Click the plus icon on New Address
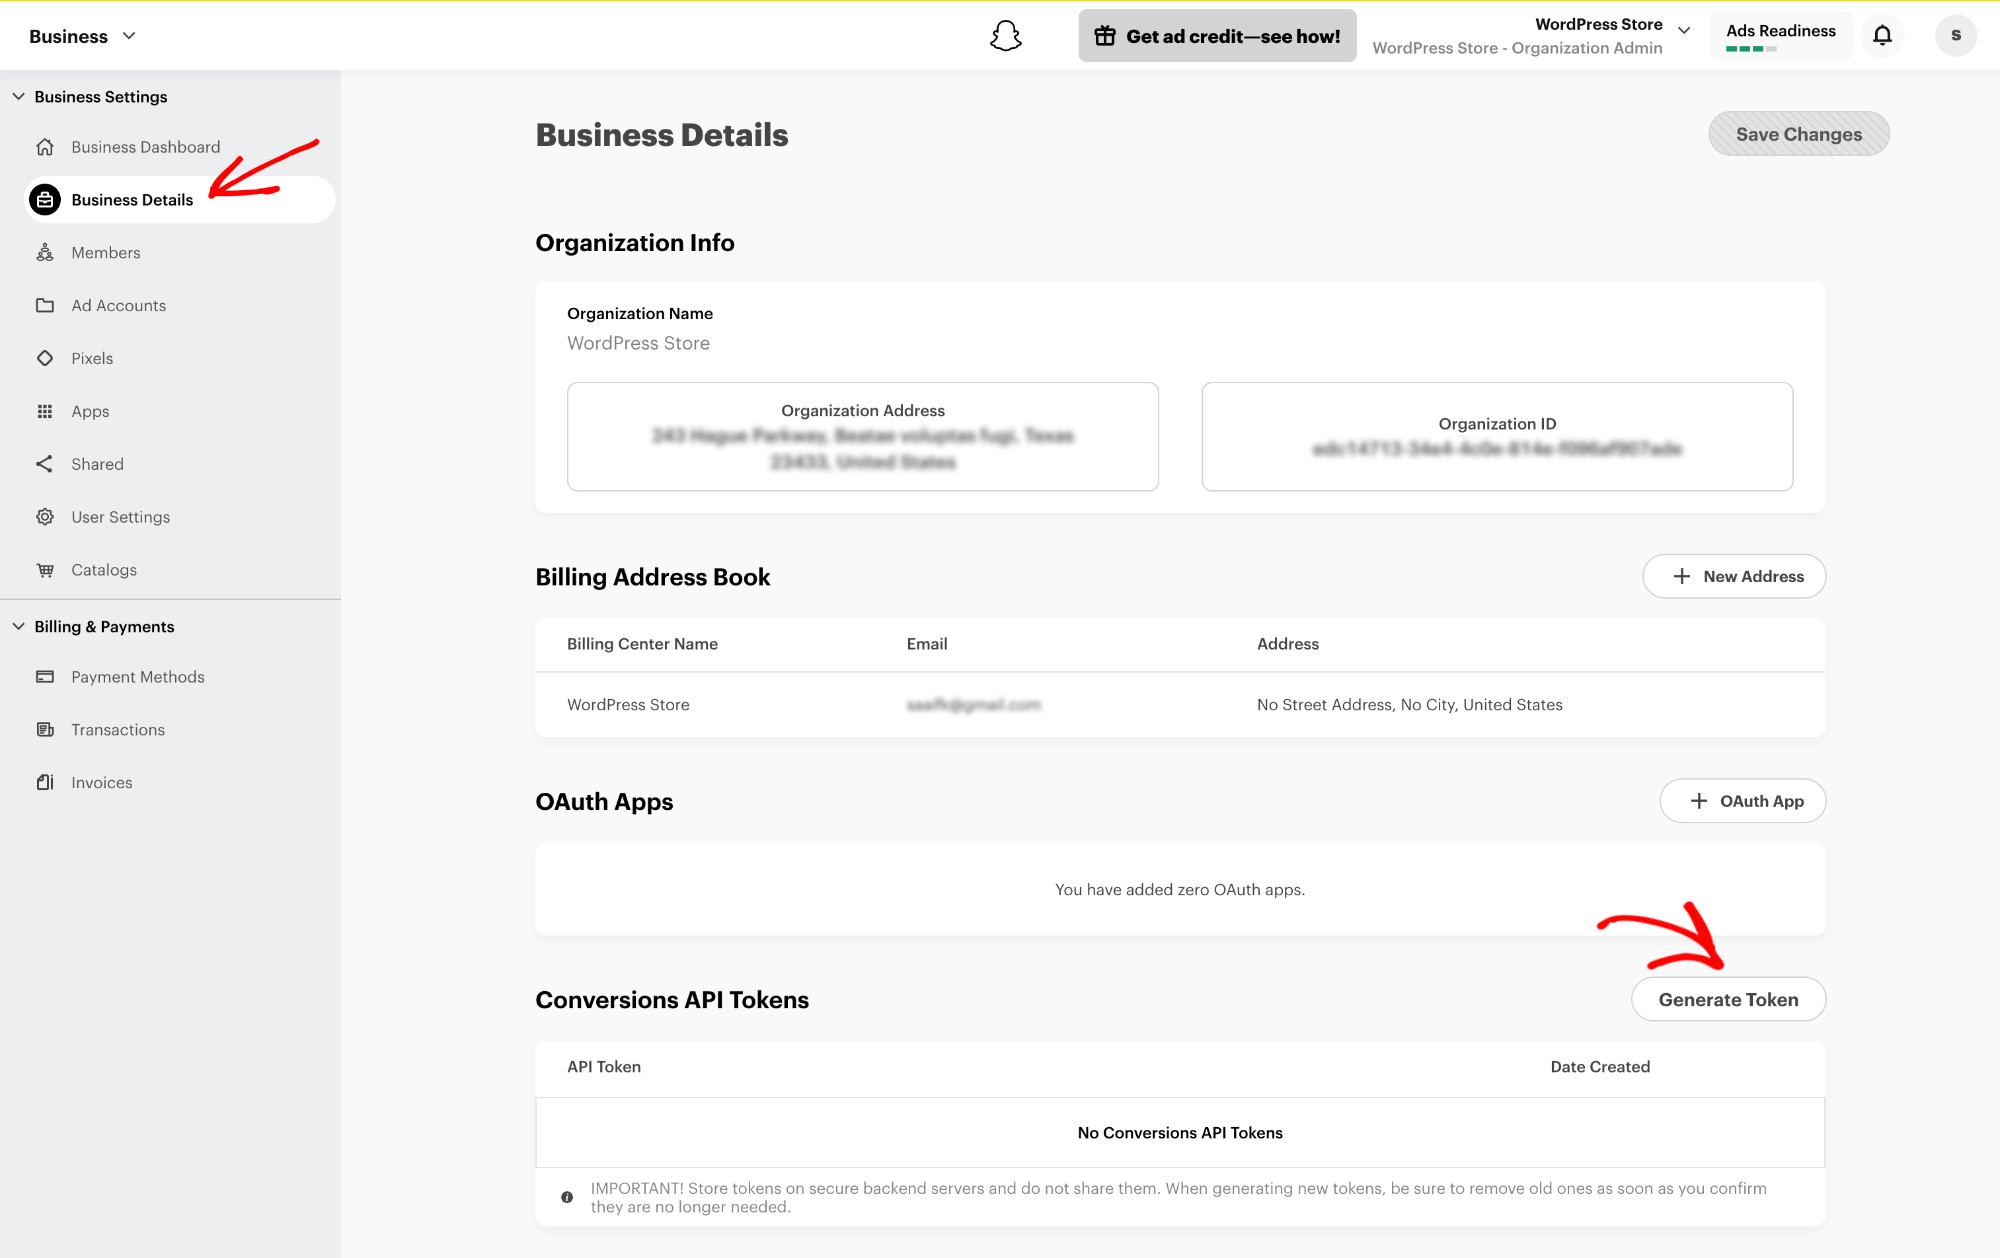Viewport: 2000px width, 1258px height. pyautogui.click(x=1681, y=577)
